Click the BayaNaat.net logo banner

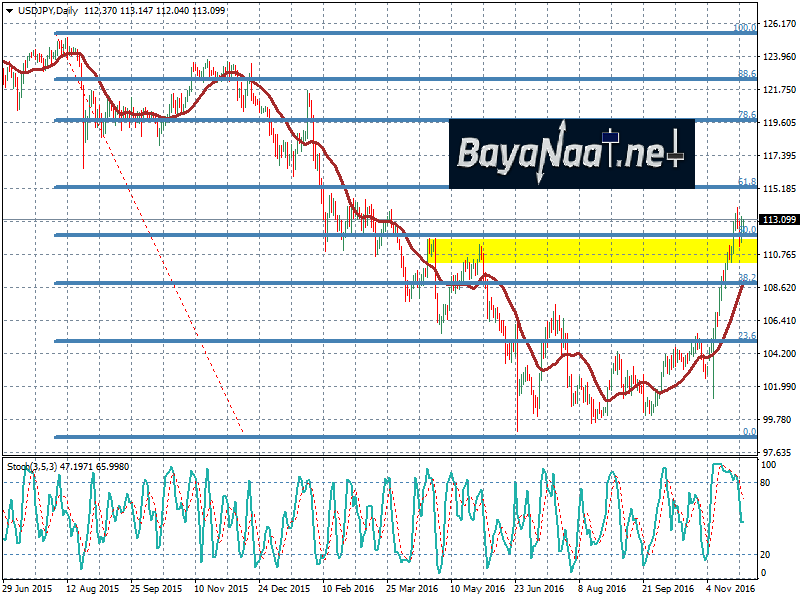point(570,154)
